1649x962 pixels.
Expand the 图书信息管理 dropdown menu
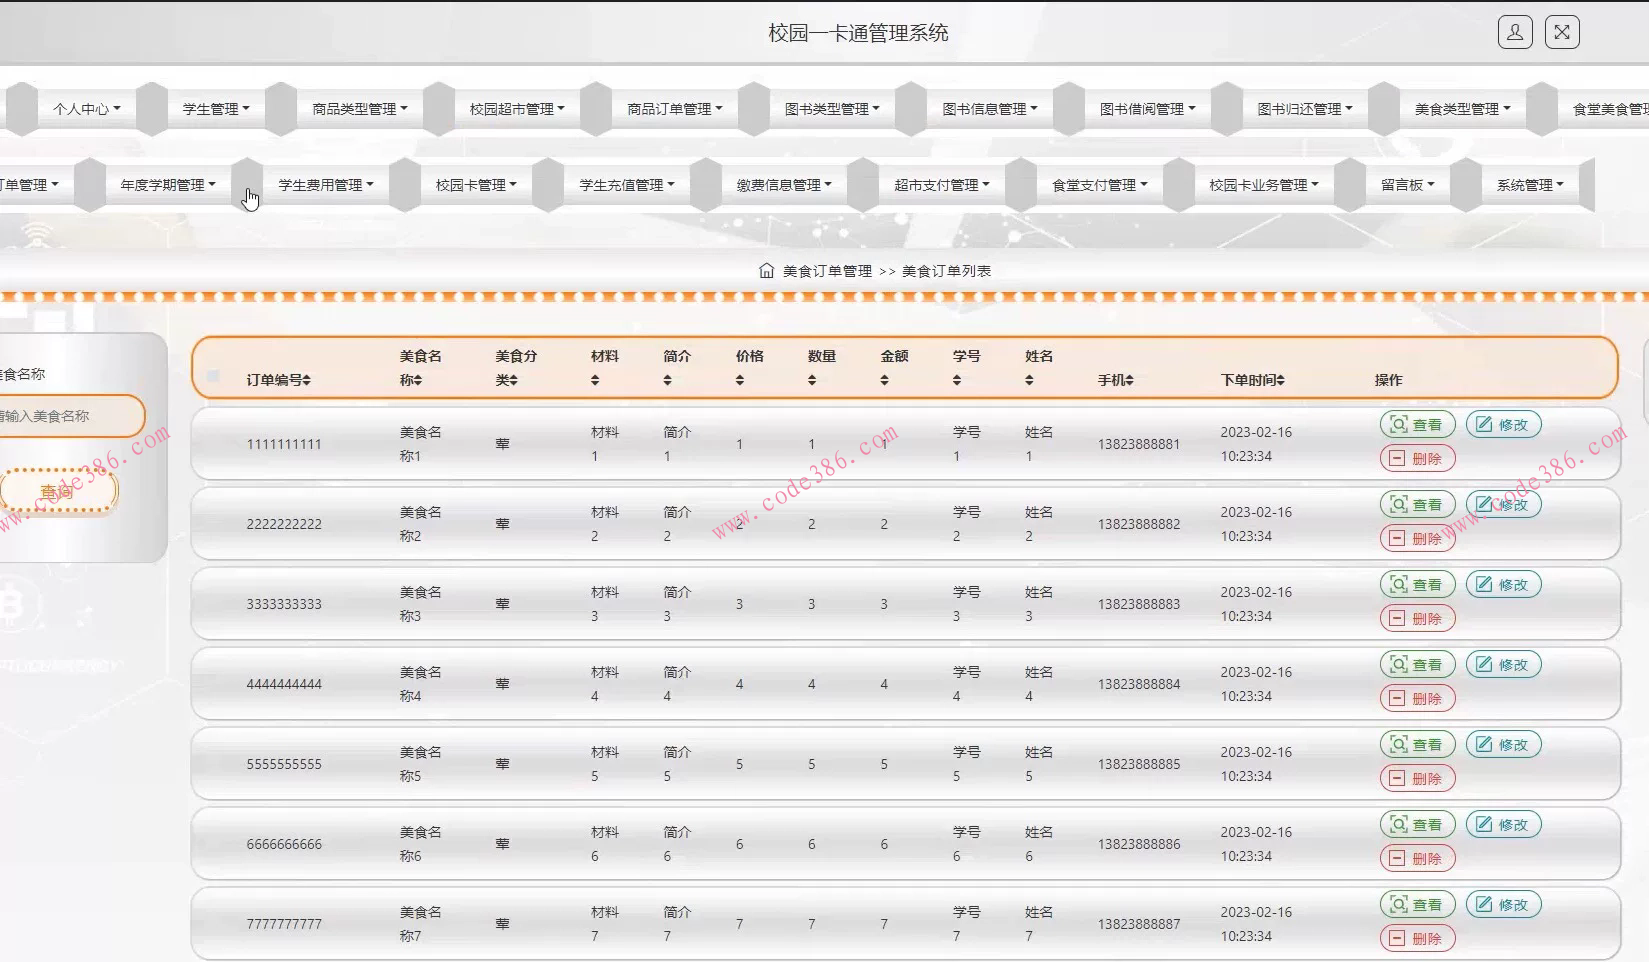pos(990,109)
